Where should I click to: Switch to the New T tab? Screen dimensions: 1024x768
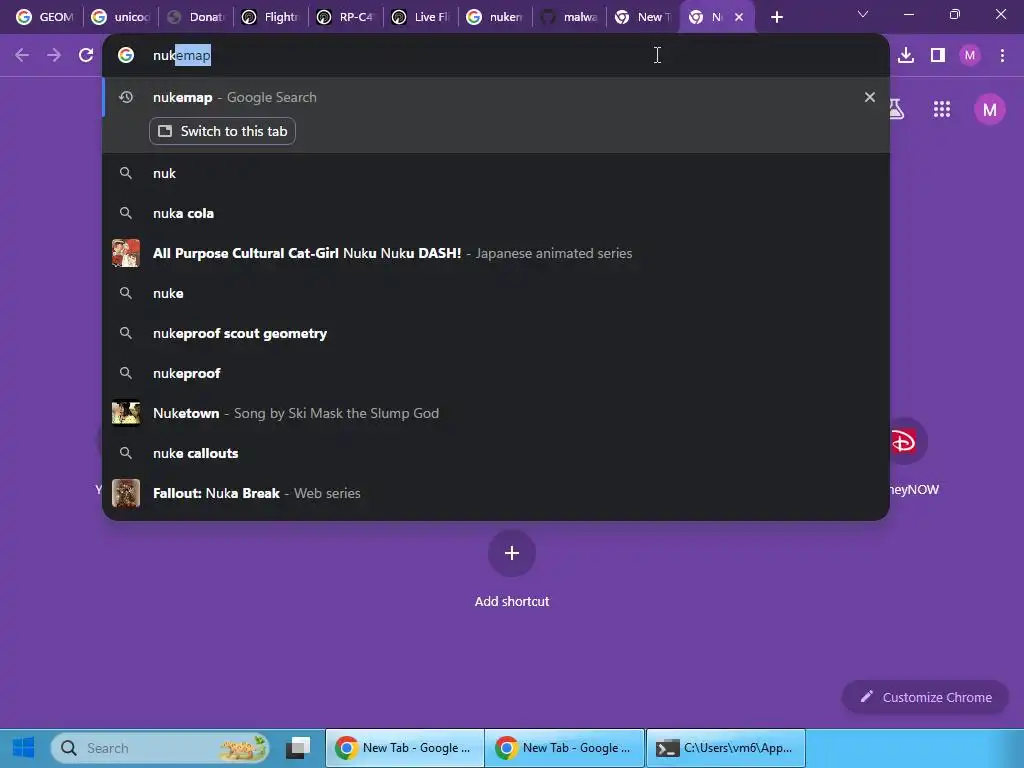tap(643, 17)
